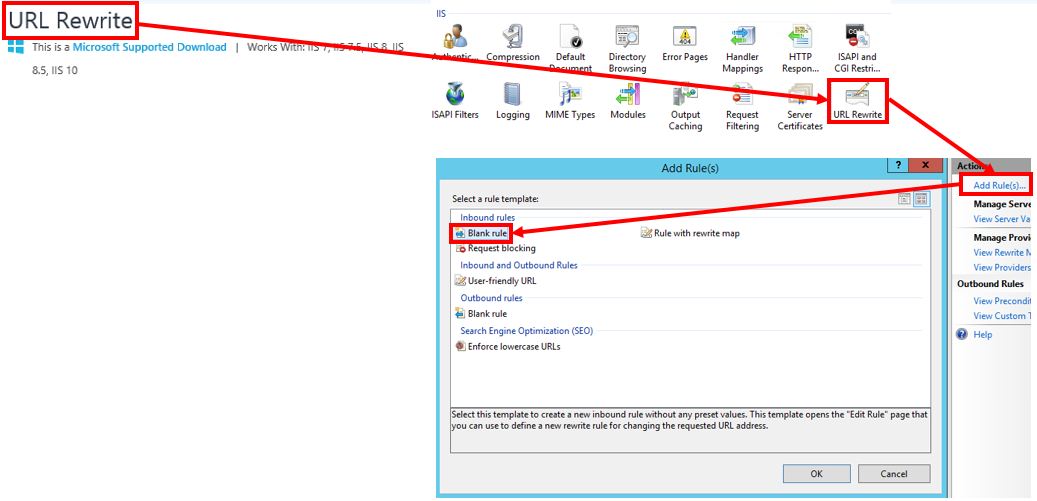Select the Request blocking template
The height and width of the screenshot is (501, 1037).
coord(496,249)
